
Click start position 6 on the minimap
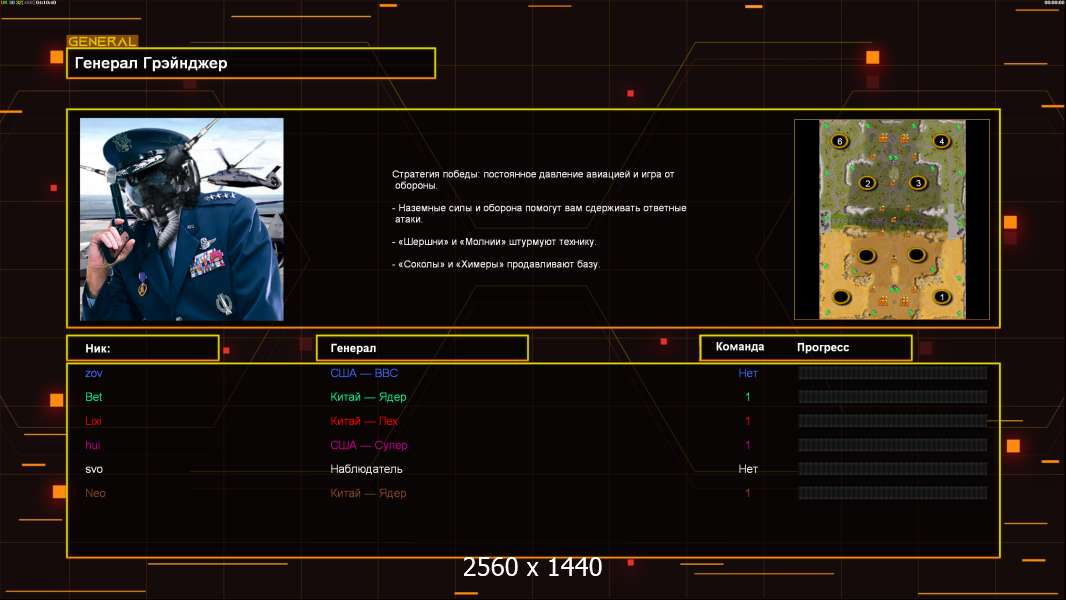point(839,141)
